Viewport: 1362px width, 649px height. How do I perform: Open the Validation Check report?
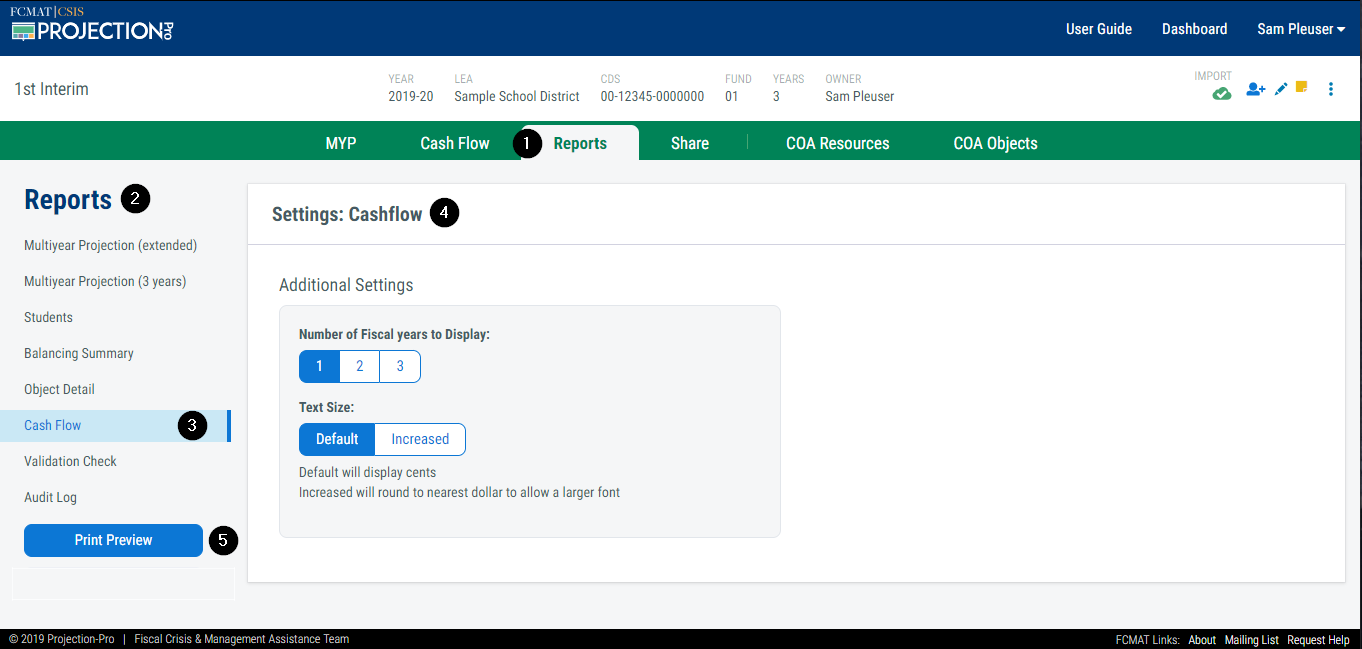pyautogui.click(x=70, y=461)
